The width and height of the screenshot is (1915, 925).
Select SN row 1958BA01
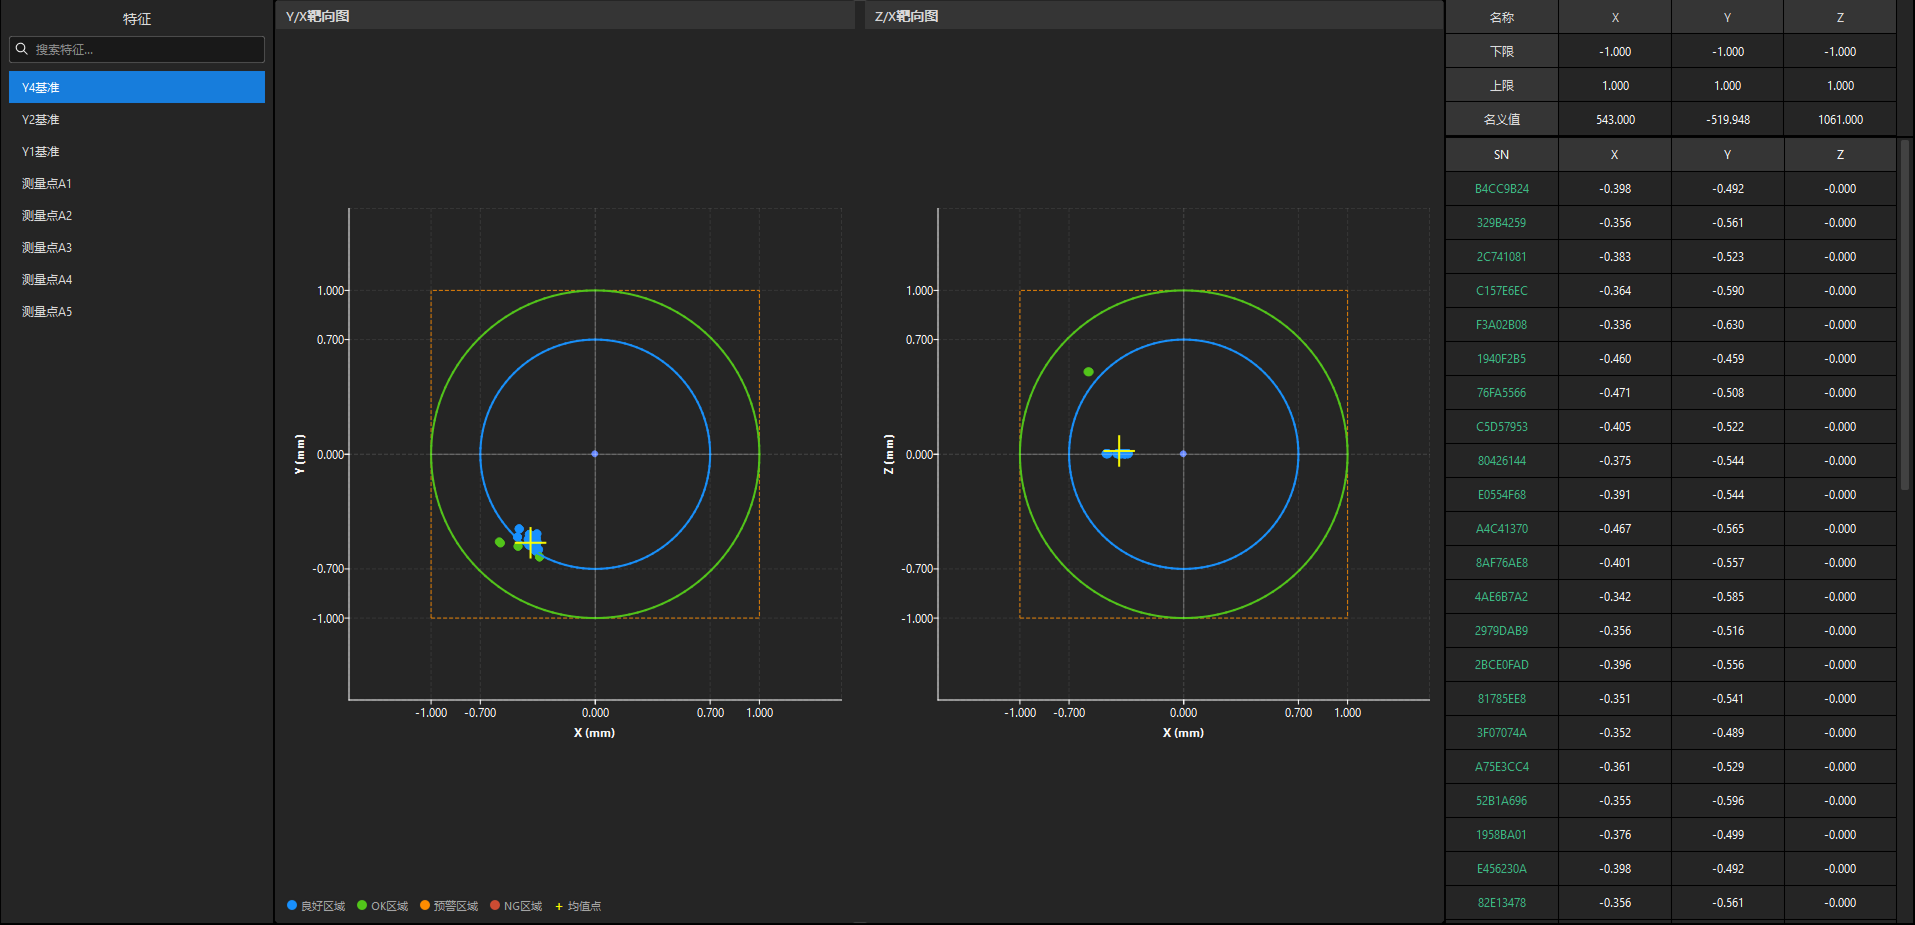point(1501,835)
